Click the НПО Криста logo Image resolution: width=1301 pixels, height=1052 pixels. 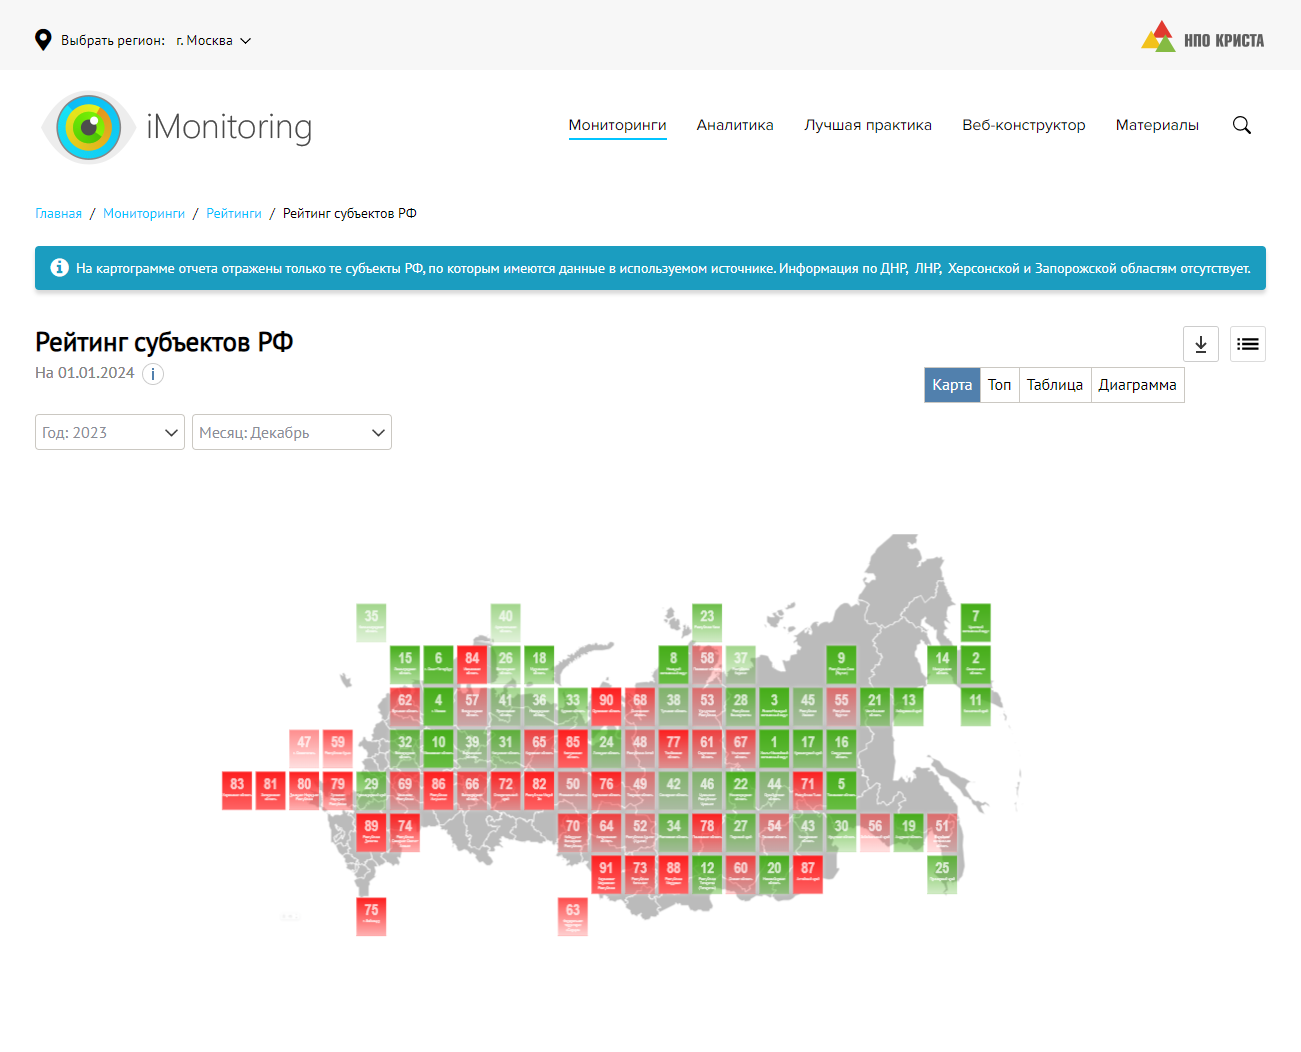coord(1203,37)
